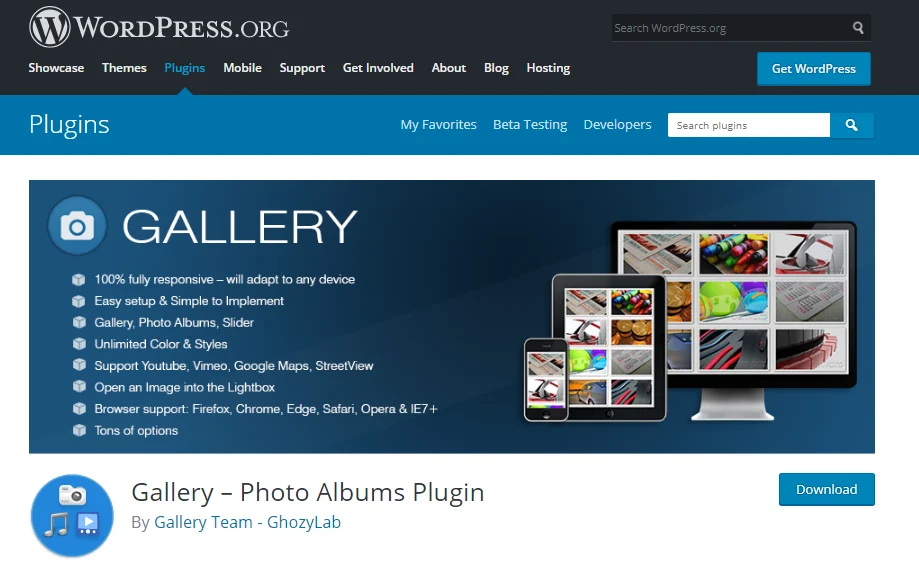This screenshot has height=566, width=919.
Task: Click the Gallery banner device mockup image
Action: click(x=690, y=321)
